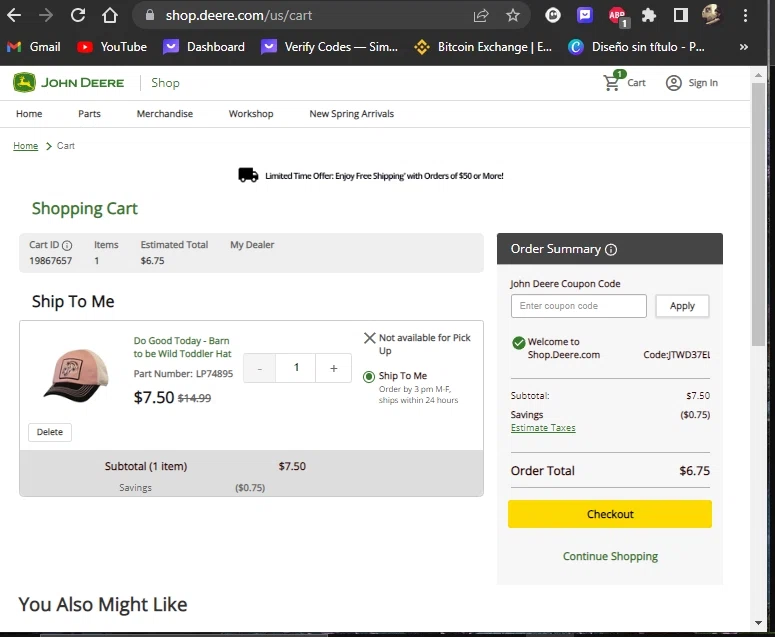
Task: Click the page vertical scrollbar
Action: coord(758,214)
